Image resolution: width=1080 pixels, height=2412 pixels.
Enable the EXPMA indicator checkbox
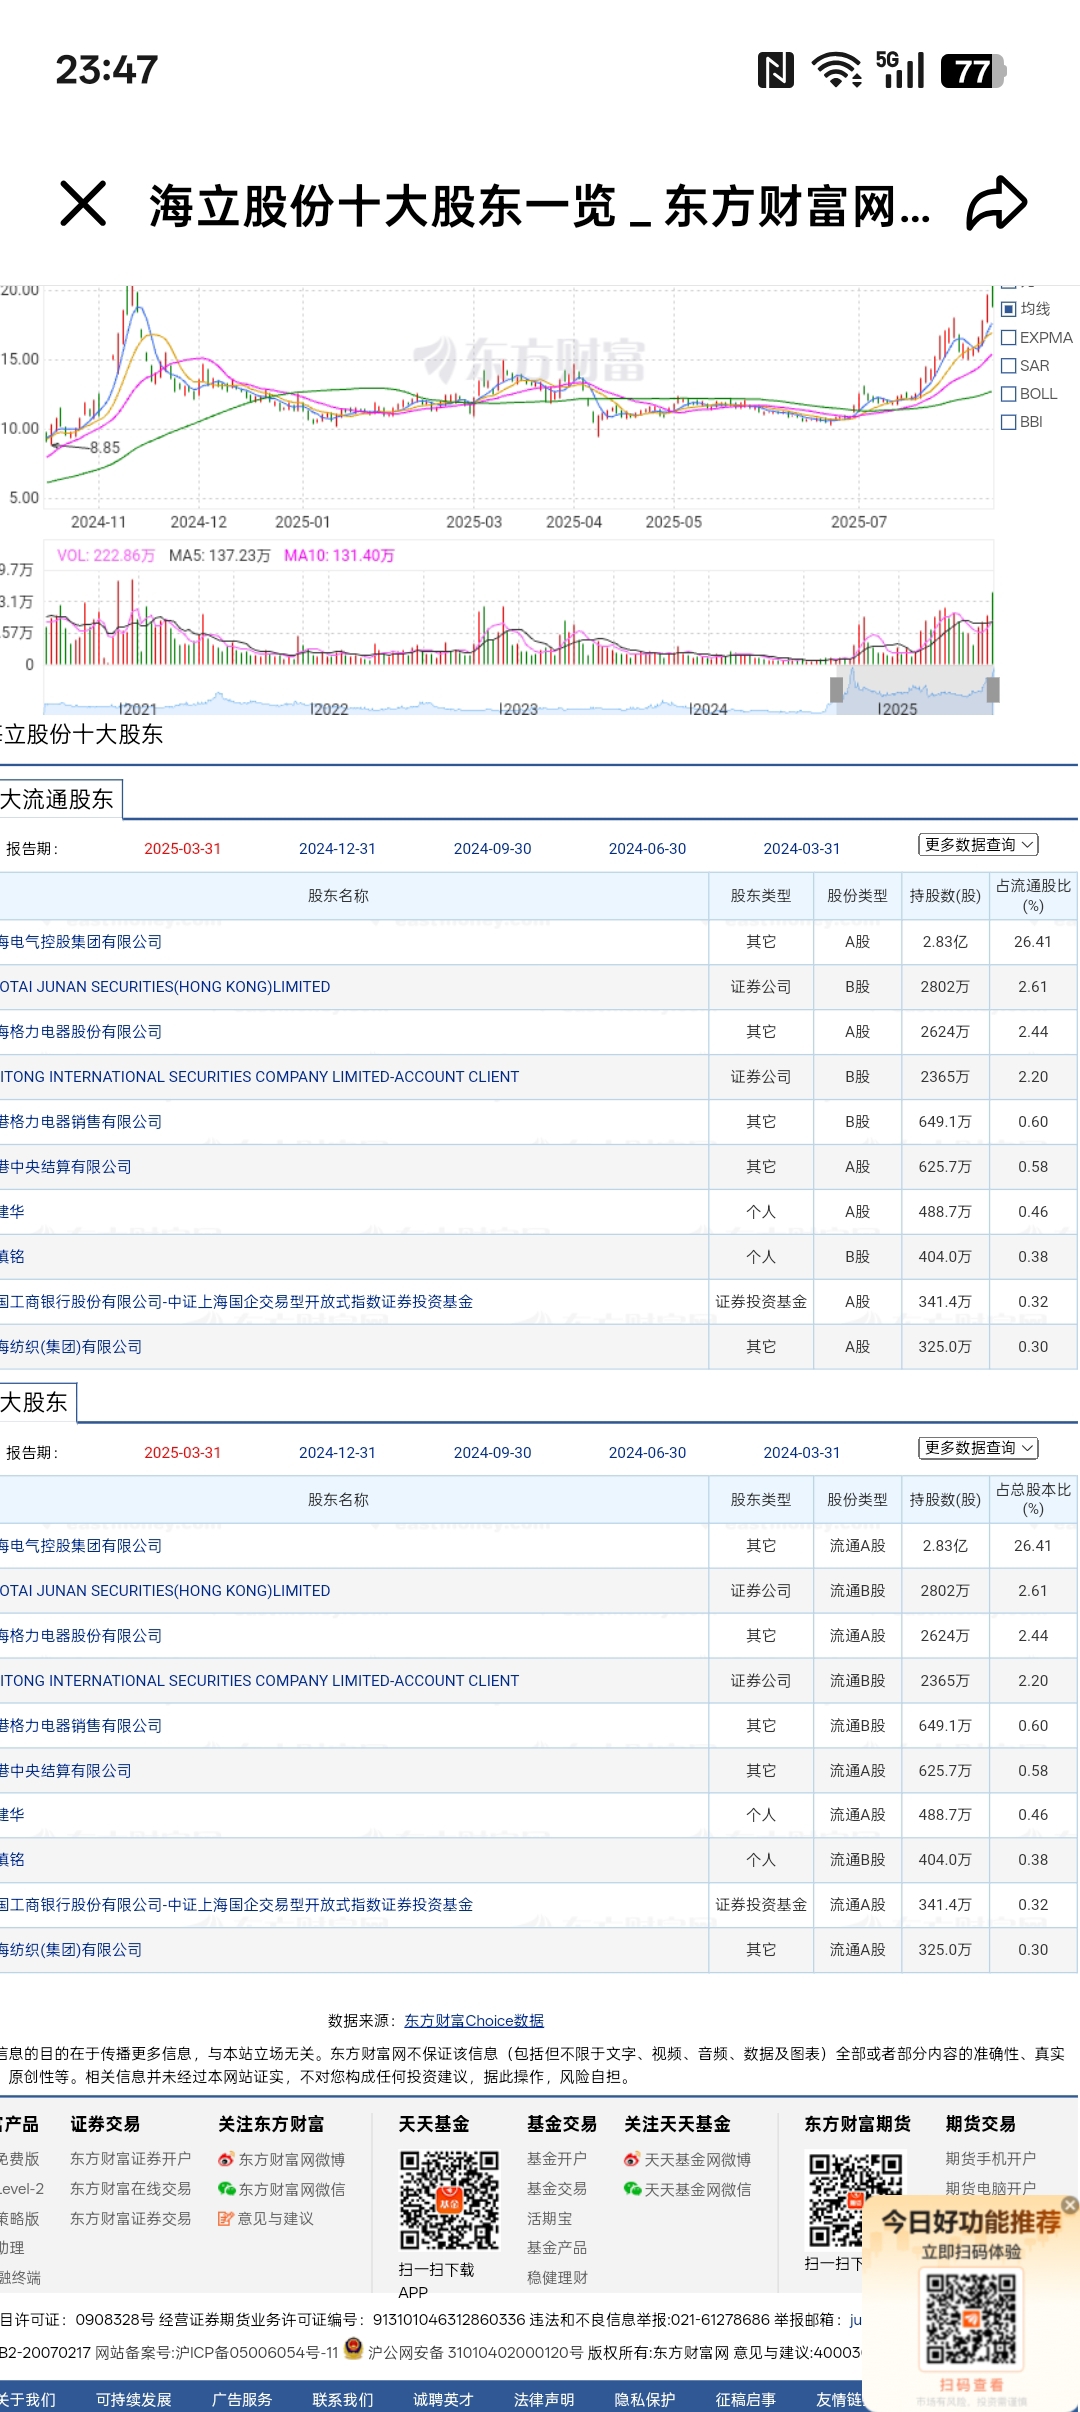coord(1009,337)
